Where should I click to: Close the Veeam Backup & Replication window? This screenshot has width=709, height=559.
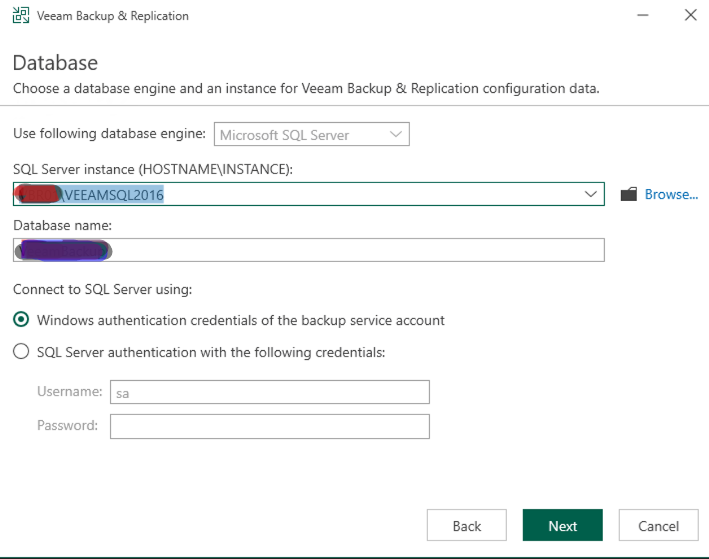[690, 15]
